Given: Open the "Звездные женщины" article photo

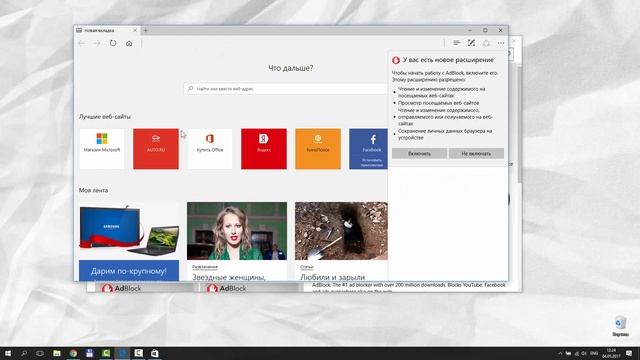Looking at the screenshot, I should pyautogui.click(x=237, y=231).
